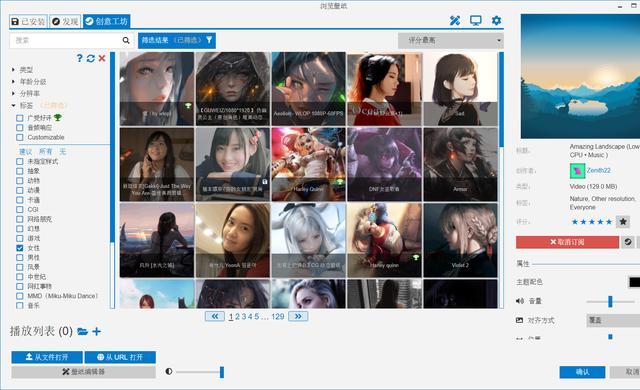Tick the 动漫 (Anime) tag checkbox

[x=20, y=190]
